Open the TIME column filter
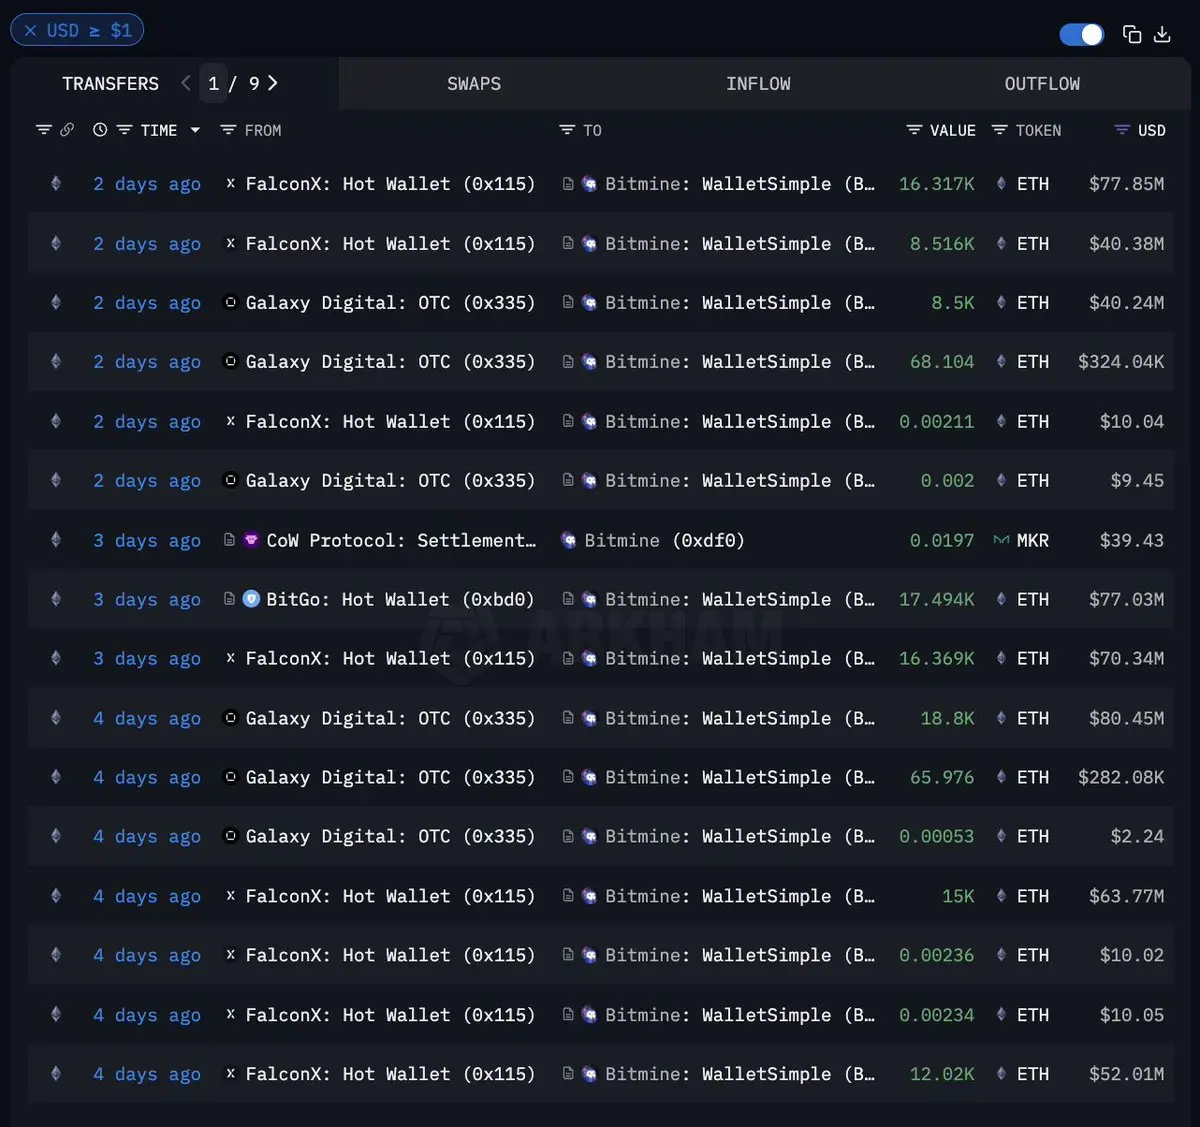This screenshot has width=1200, height=1127. click(x=124, y=130)
